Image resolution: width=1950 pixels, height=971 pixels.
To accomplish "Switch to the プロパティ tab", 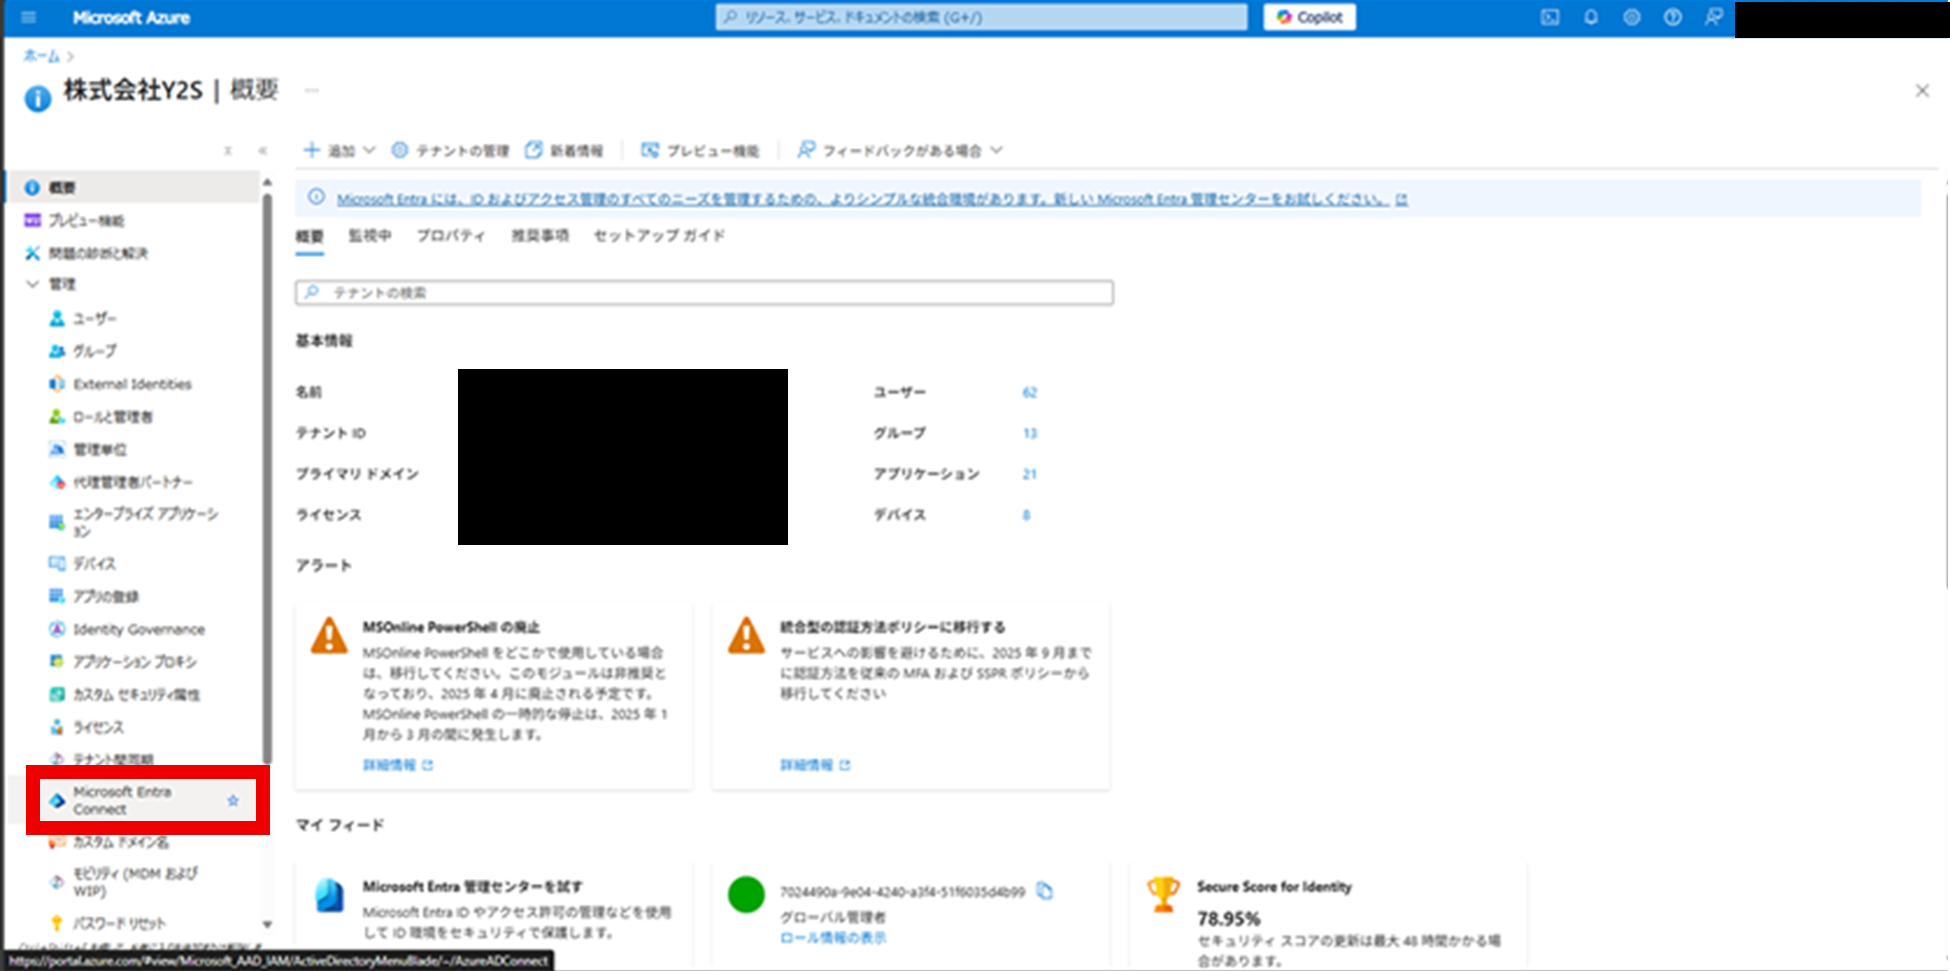I will point(451,236).
